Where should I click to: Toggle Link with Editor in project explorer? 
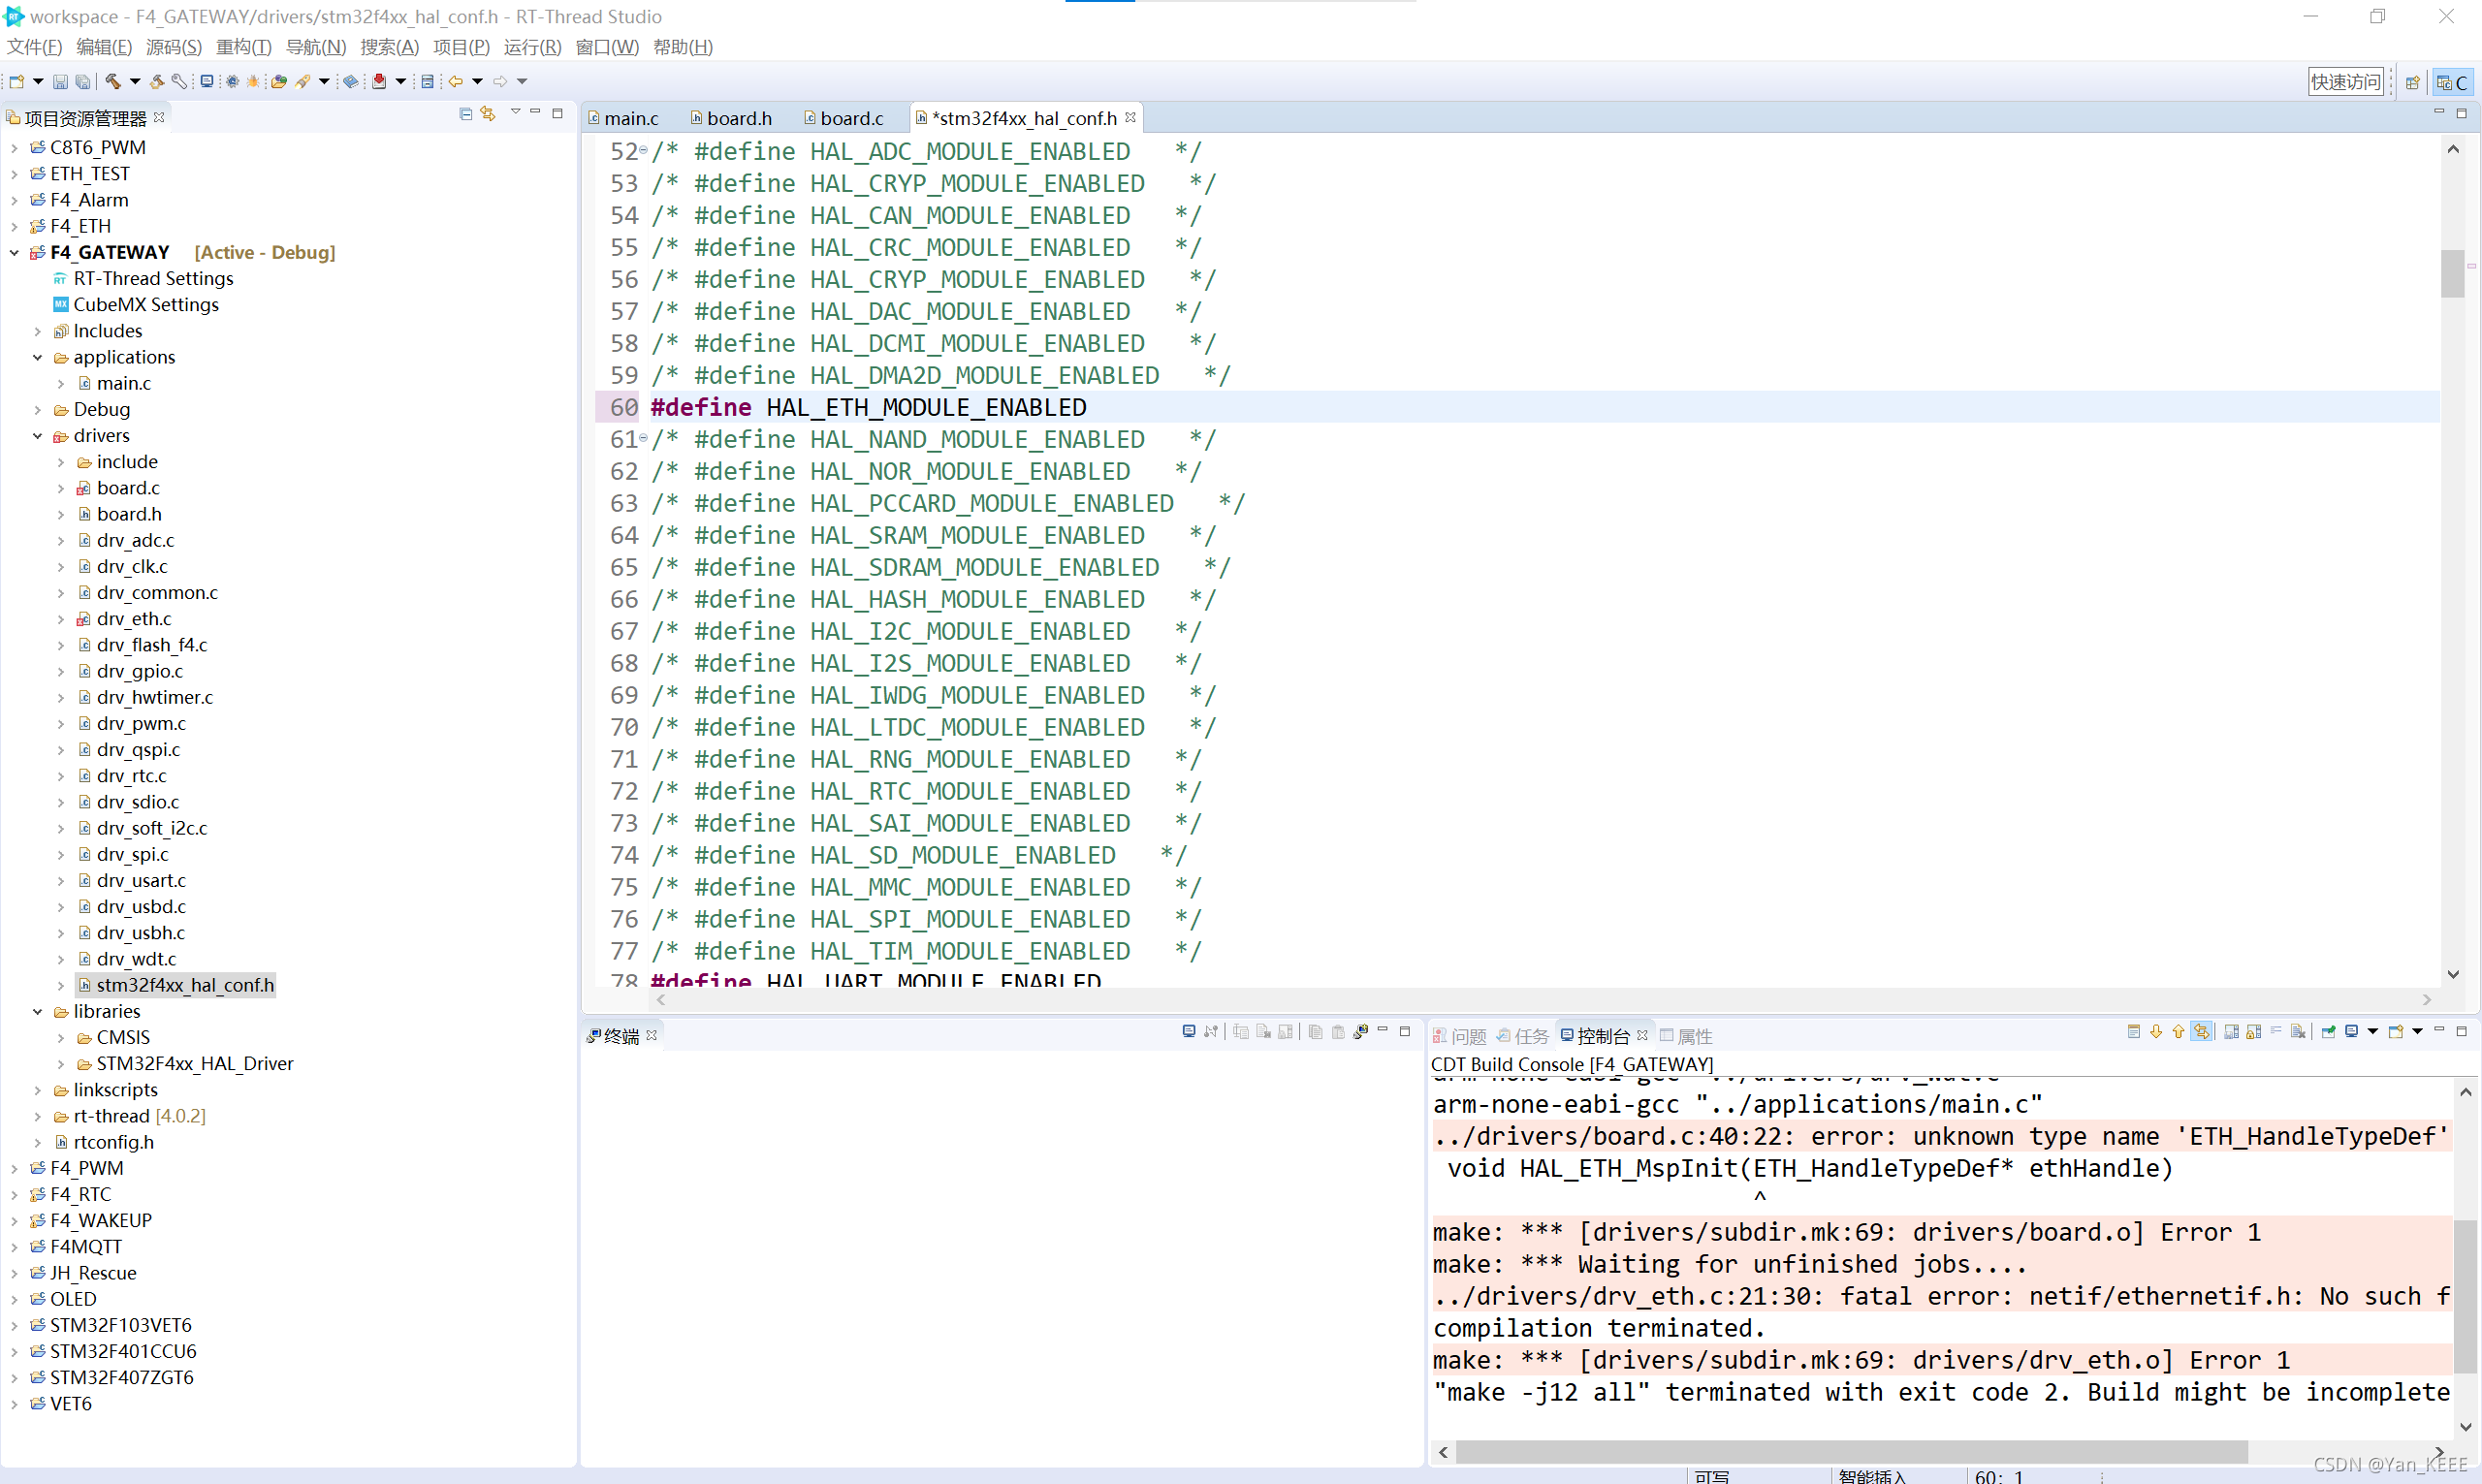pos(488,114)
